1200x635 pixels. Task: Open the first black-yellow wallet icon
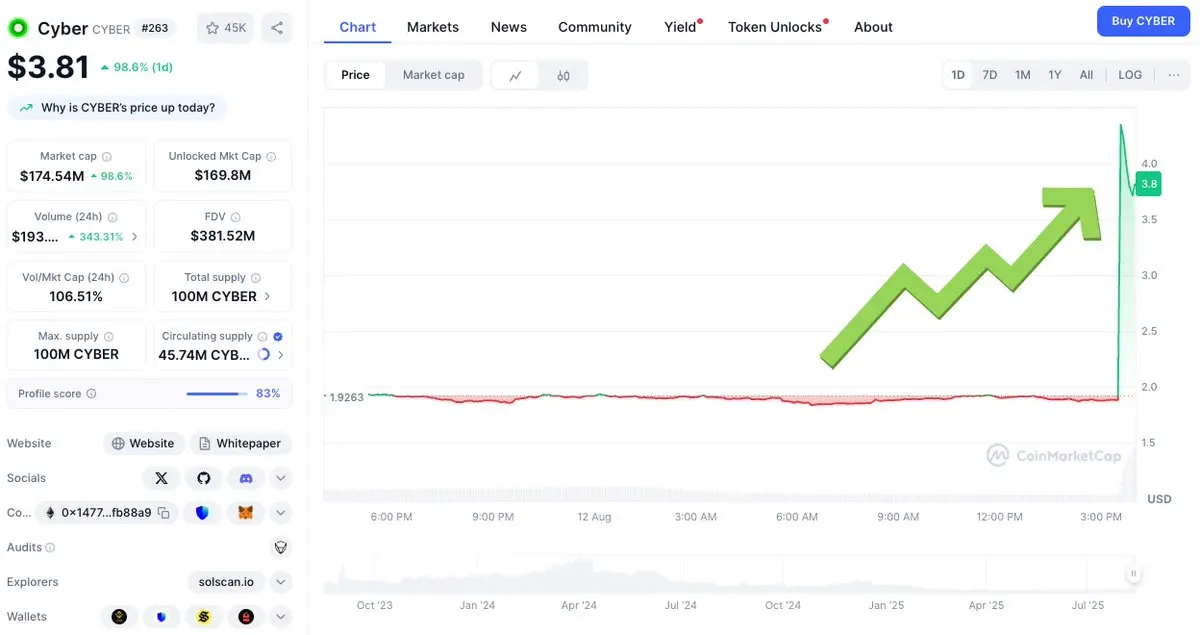(119, 617)
